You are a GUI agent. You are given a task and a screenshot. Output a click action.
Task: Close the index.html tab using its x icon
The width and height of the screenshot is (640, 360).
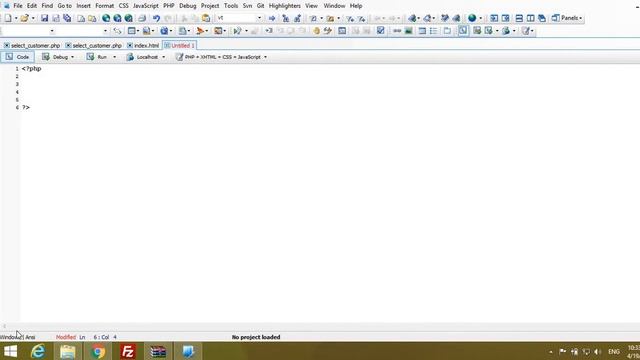[x=130, y=45]
